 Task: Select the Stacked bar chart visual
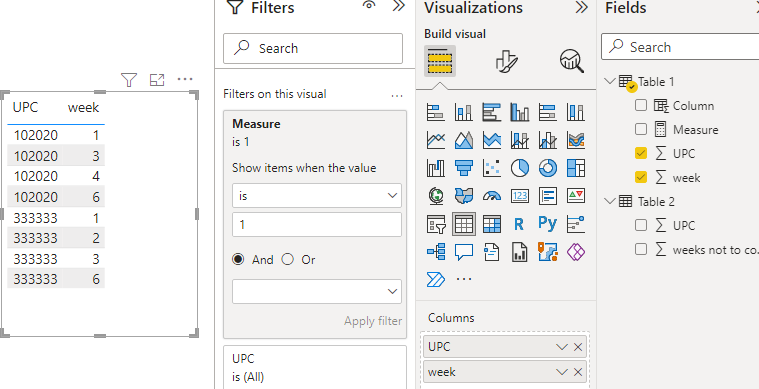pyautogui.click(x=436, y=113)
